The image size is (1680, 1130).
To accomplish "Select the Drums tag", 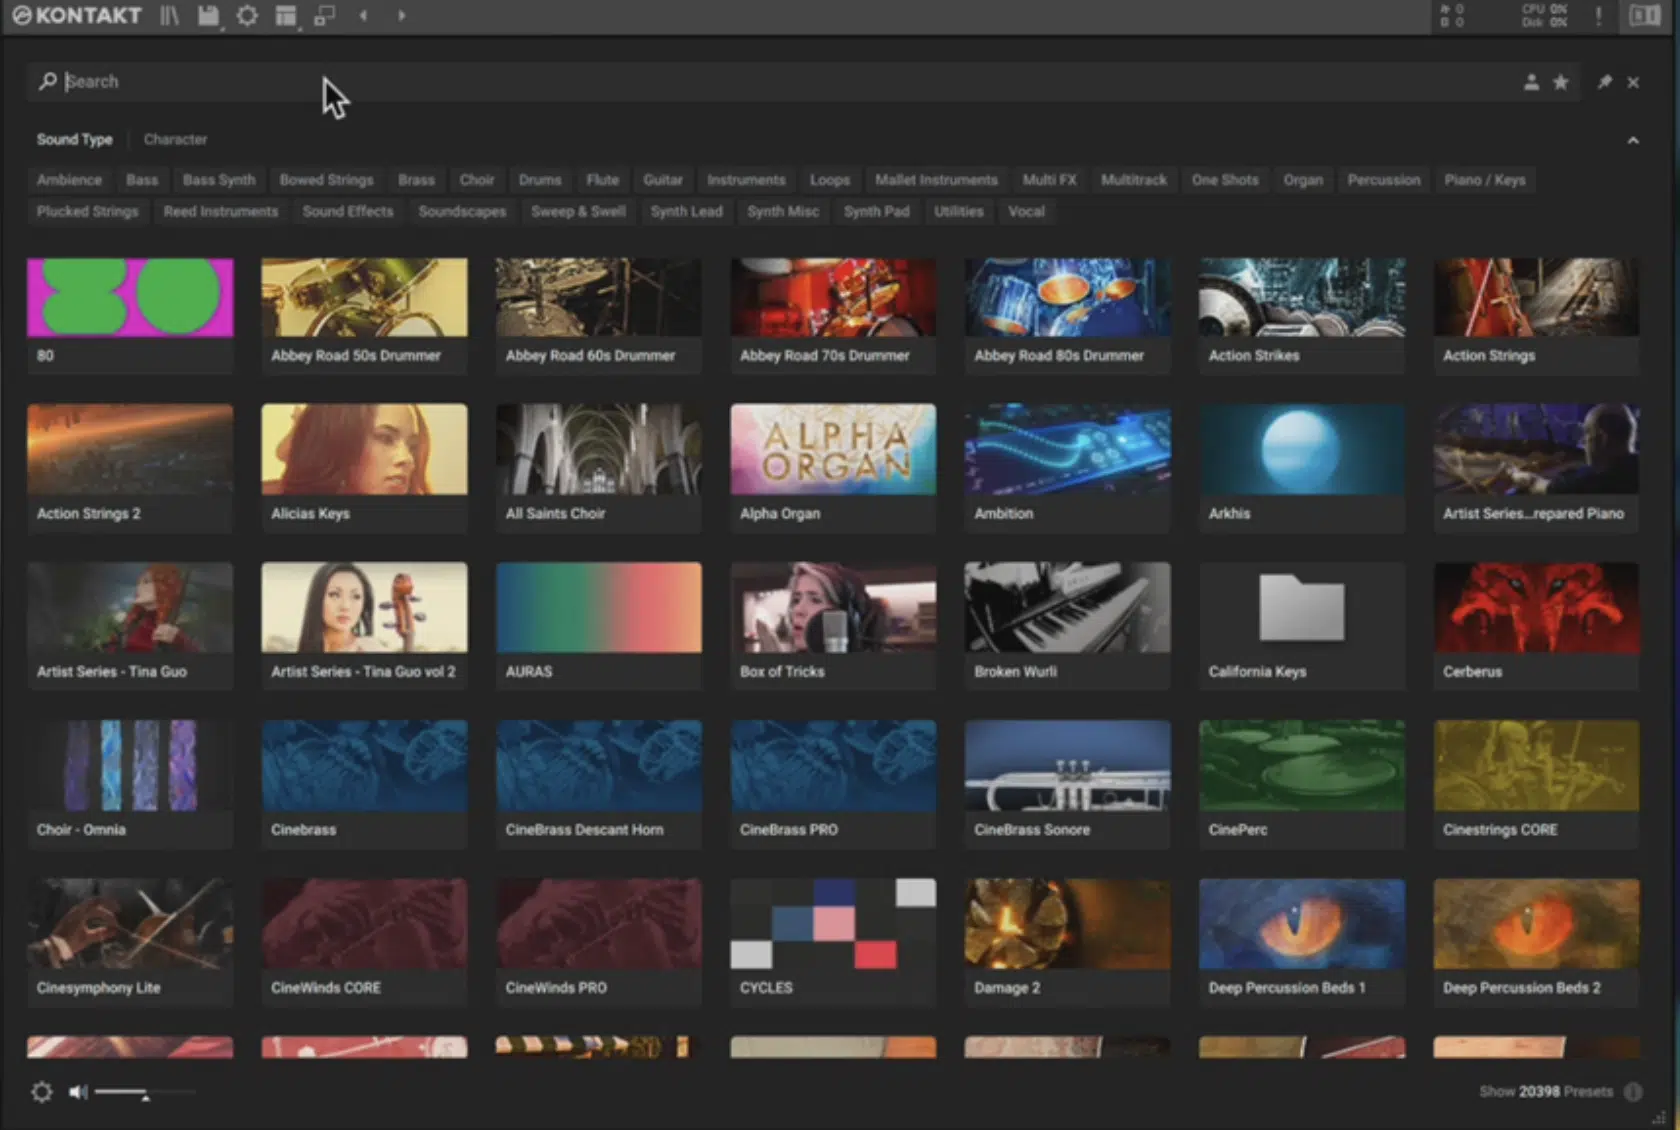I will pyautogui.click(x=540, y=180).
